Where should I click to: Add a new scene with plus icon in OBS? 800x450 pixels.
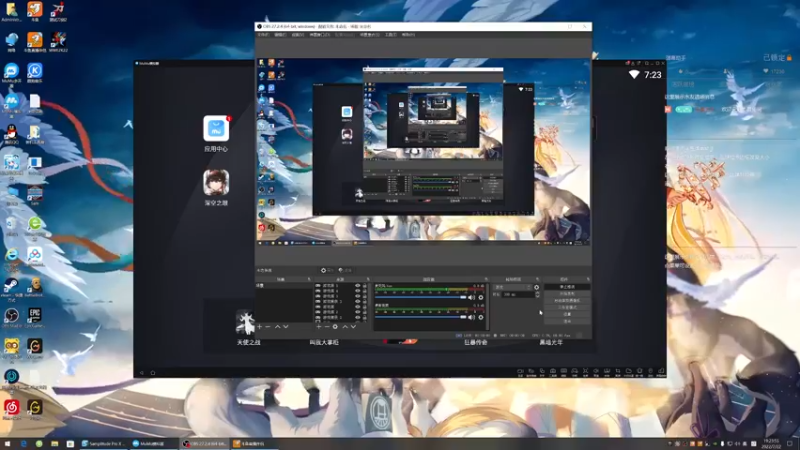point(260,327)
